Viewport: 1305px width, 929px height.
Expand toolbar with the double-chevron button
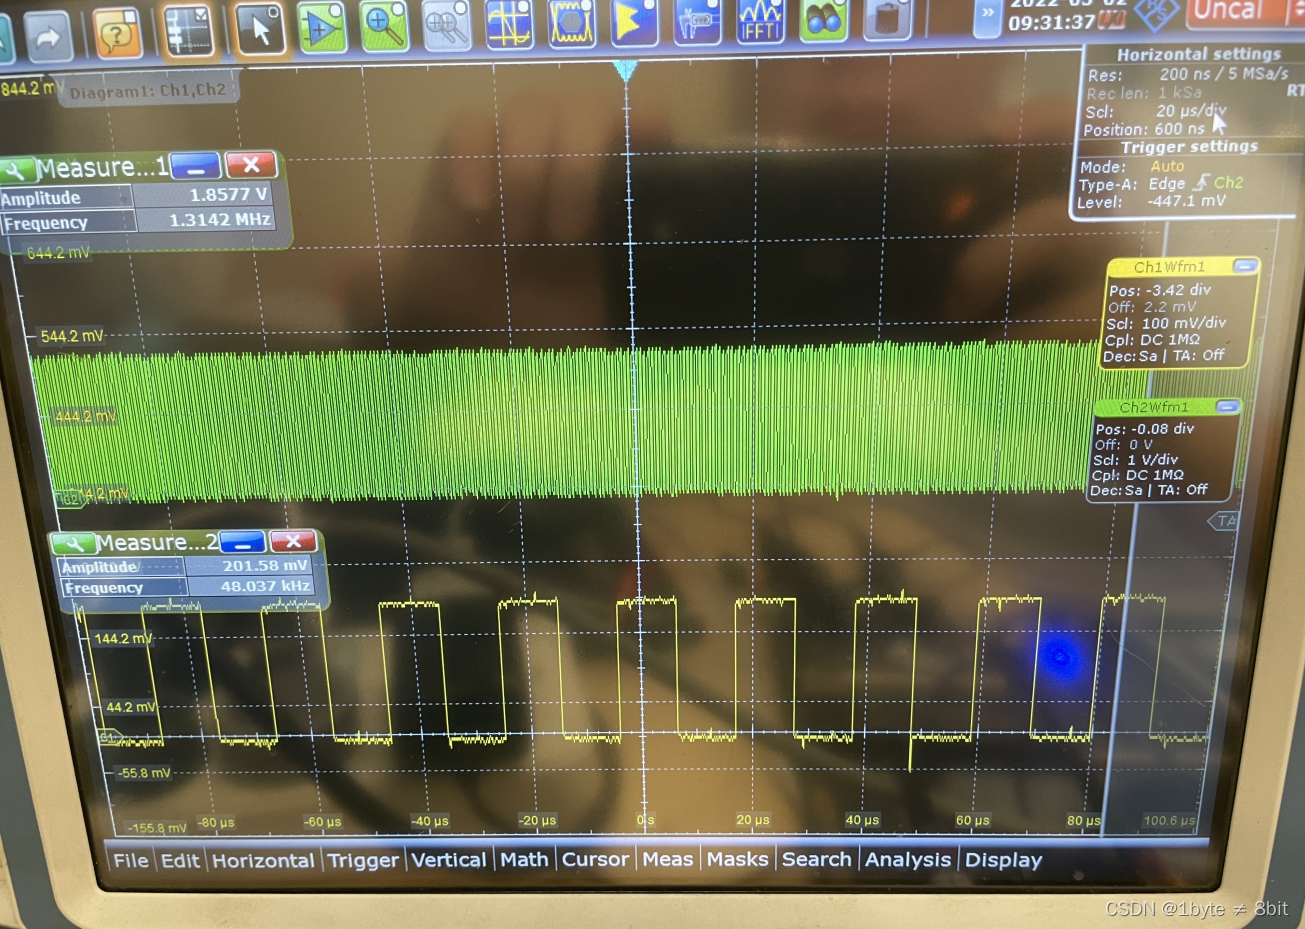[988, 14]
